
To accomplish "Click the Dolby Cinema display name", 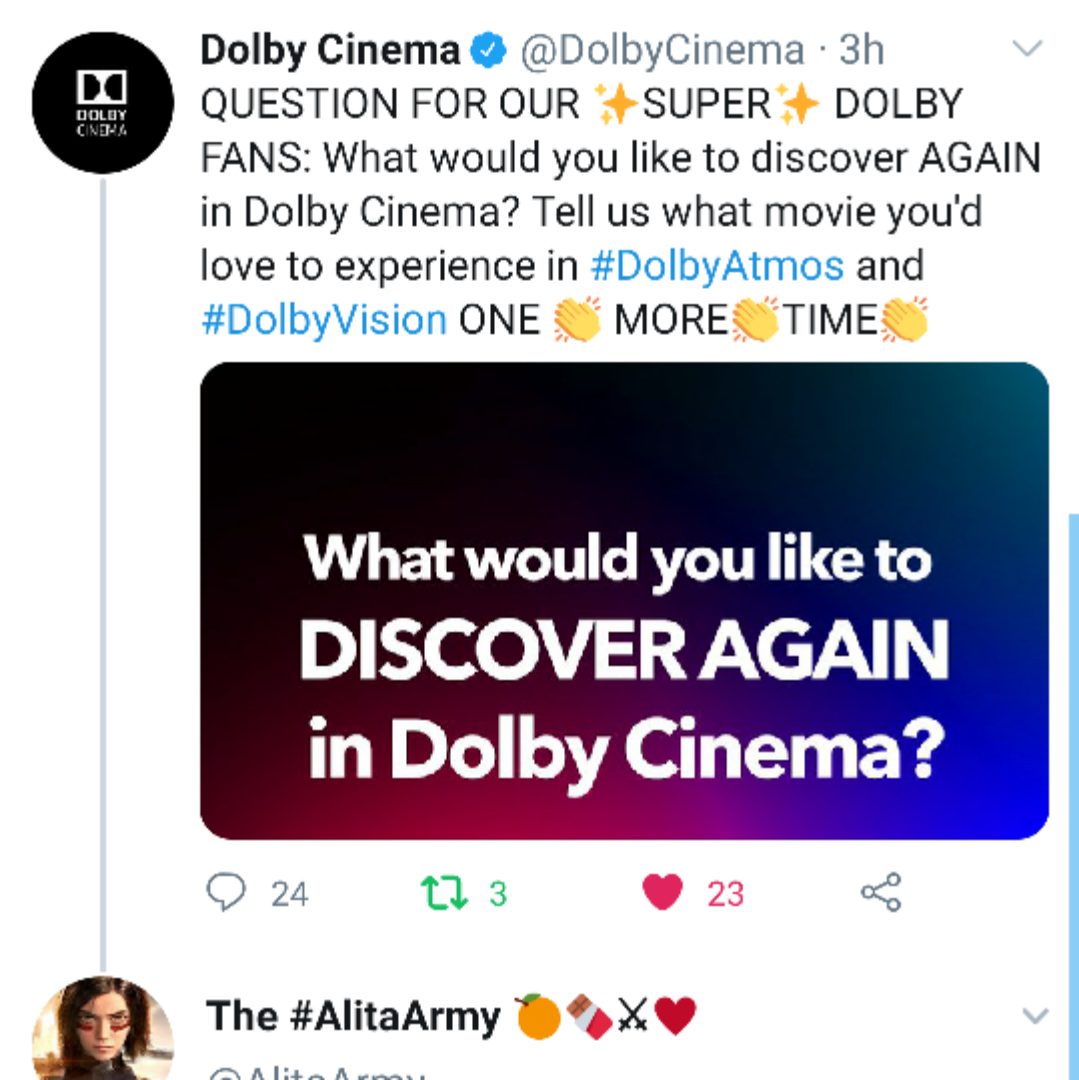I will [x=331, y=51].
